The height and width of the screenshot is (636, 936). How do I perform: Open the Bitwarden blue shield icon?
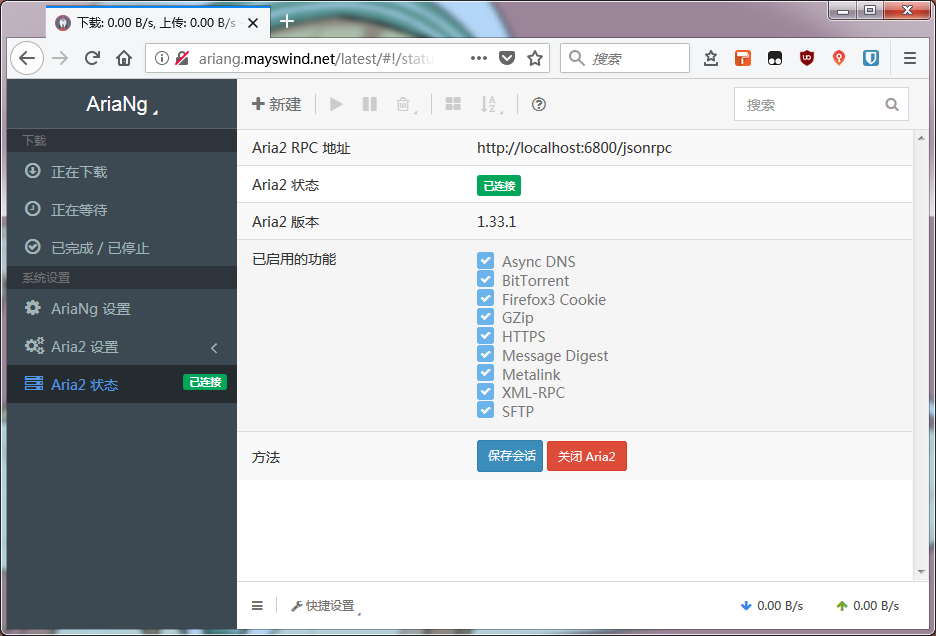[871, 58]
